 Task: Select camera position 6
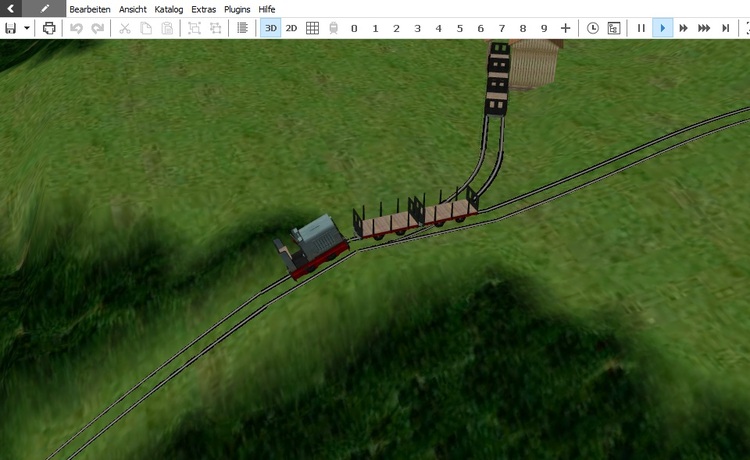[x=481, y=29]
